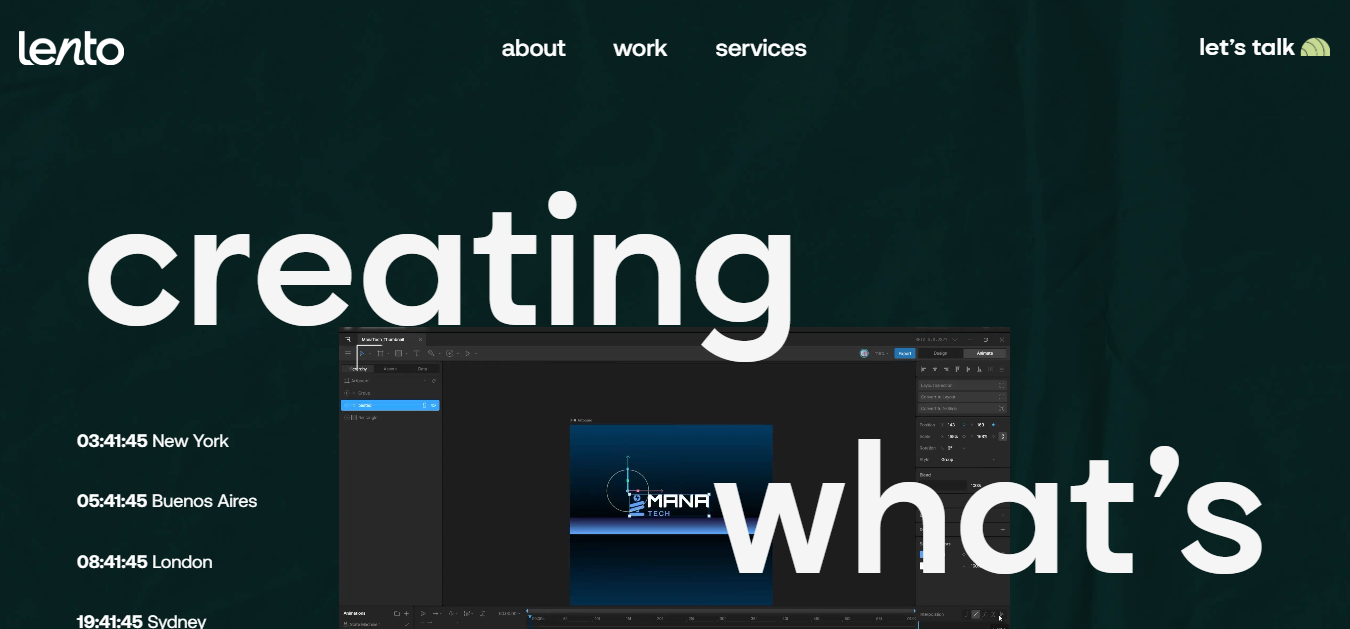
Task: Select the arrow selection tool in Rive toolbar
Action: click(361, 353)
